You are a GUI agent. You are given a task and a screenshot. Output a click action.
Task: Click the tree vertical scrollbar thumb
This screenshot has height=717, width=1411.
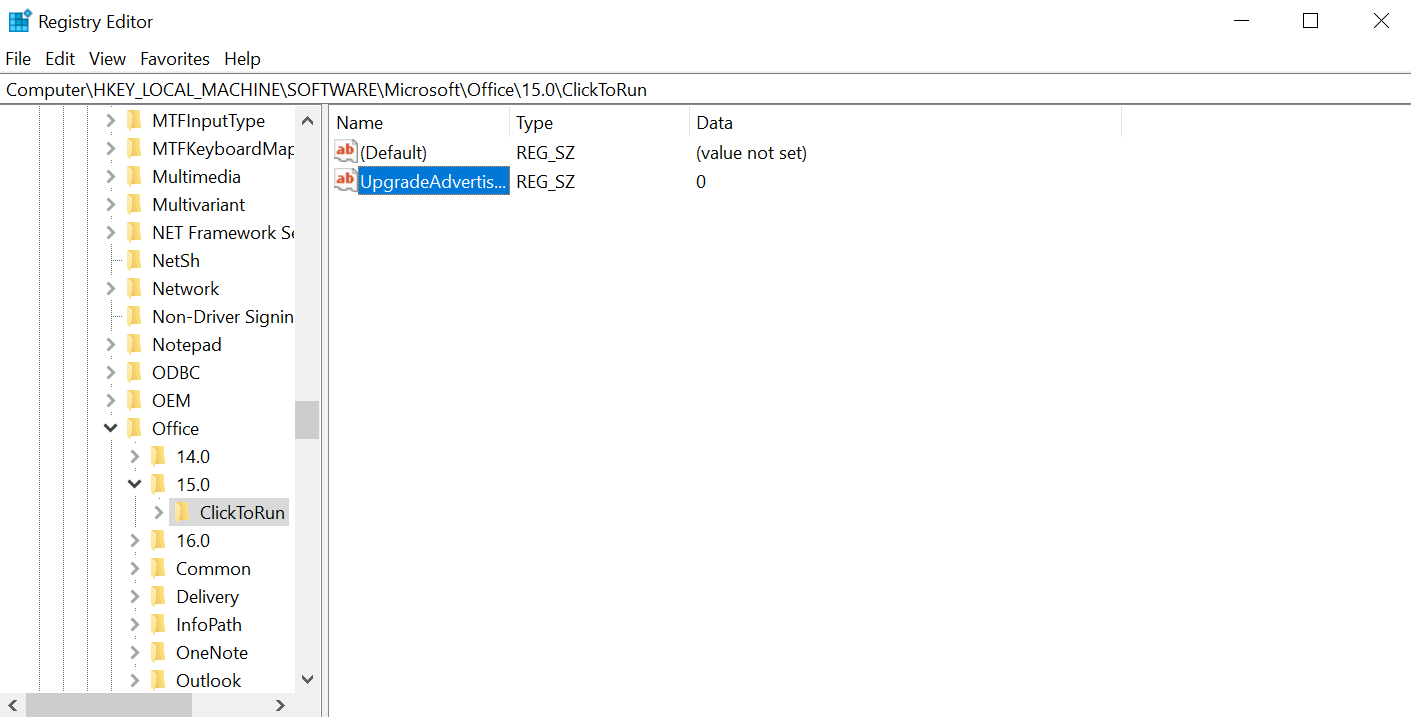coord(307,420)
